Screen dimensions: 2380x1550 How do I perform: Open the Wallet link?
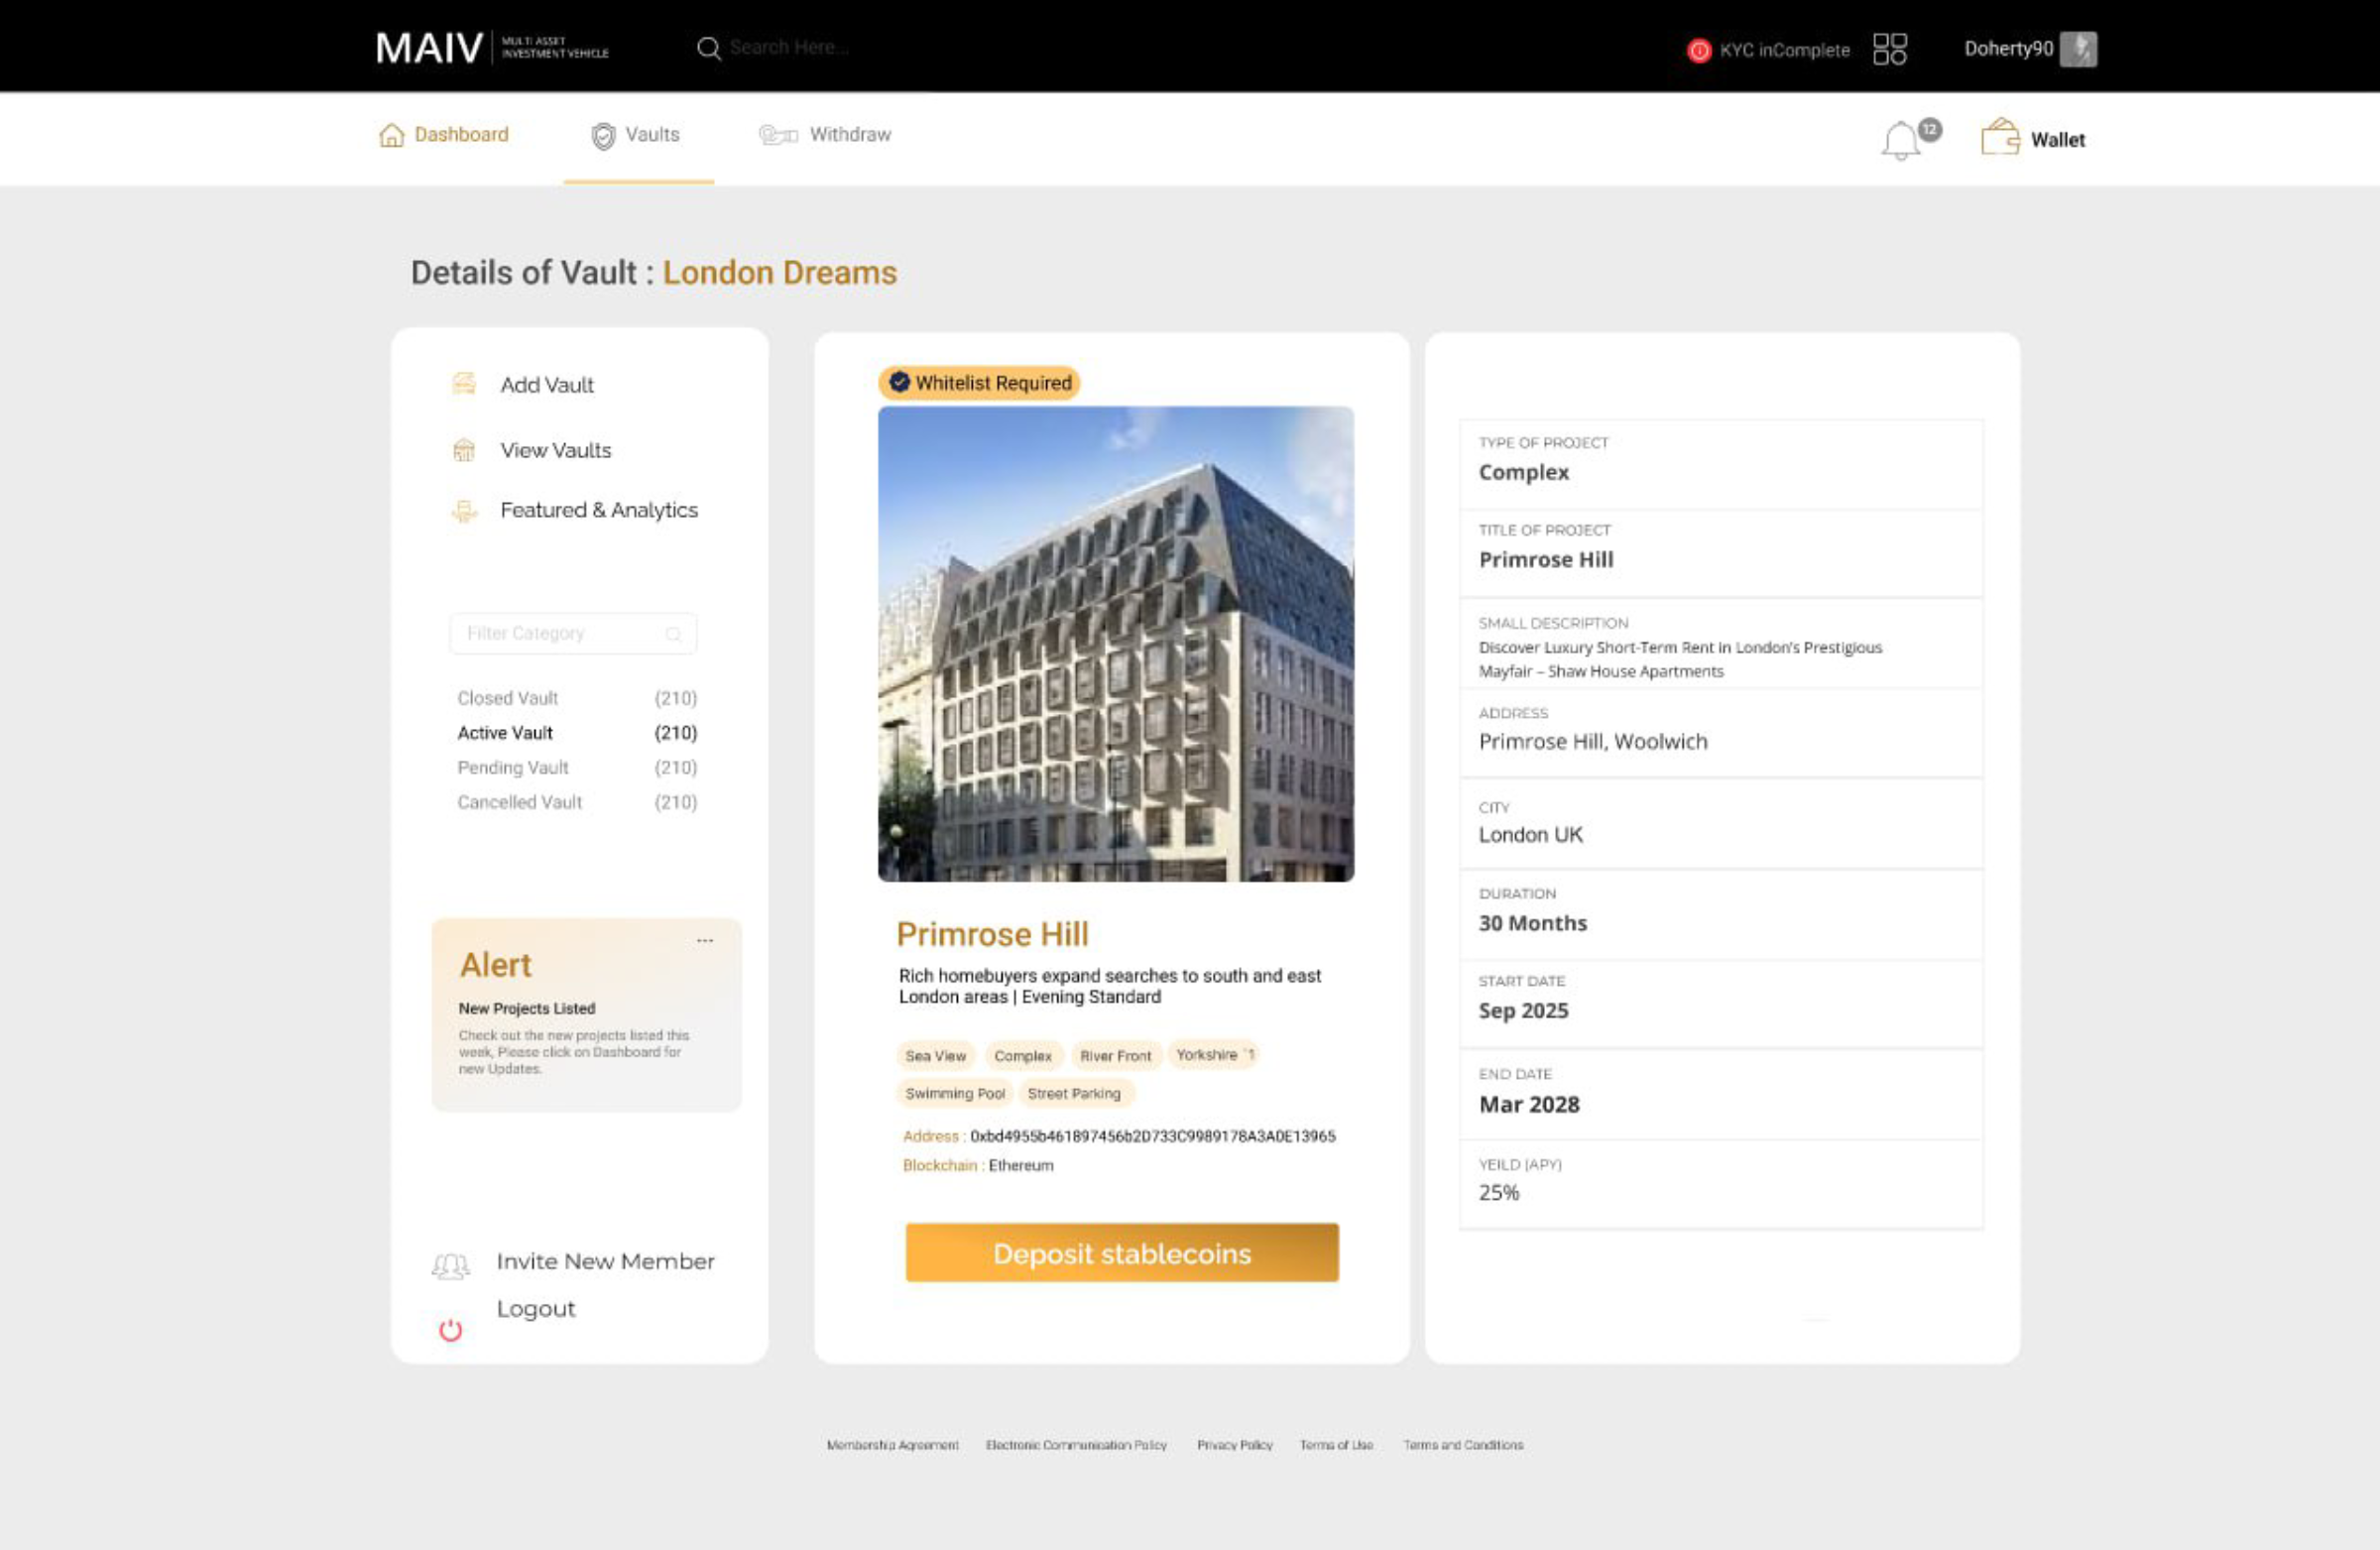(2057, 140)
